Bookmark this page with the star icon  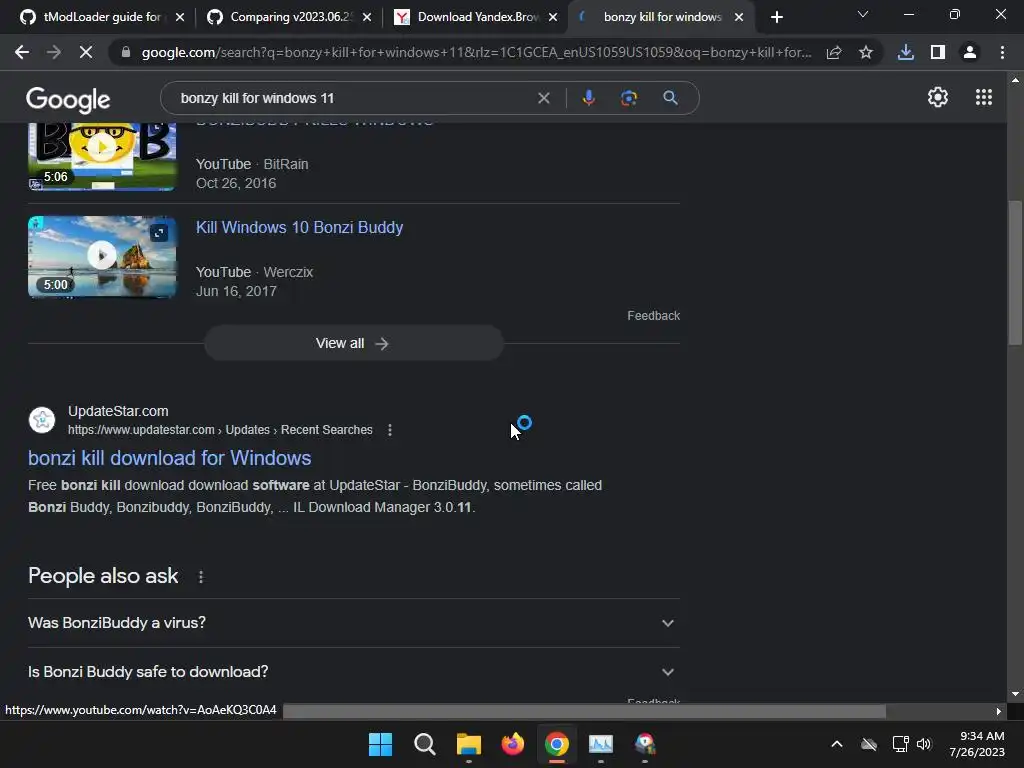pos(866,52)
